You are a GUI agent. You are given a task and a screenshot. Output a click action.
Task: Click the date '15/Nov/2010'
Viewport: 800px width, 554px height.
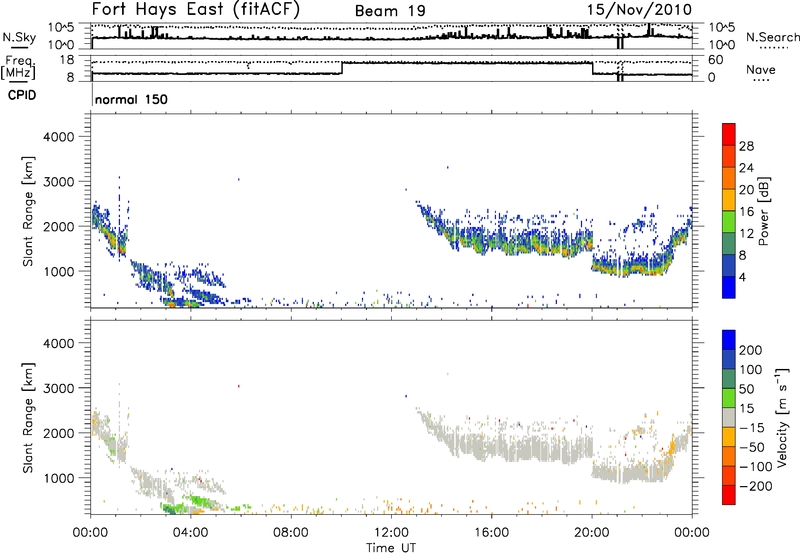click(639, 10)
